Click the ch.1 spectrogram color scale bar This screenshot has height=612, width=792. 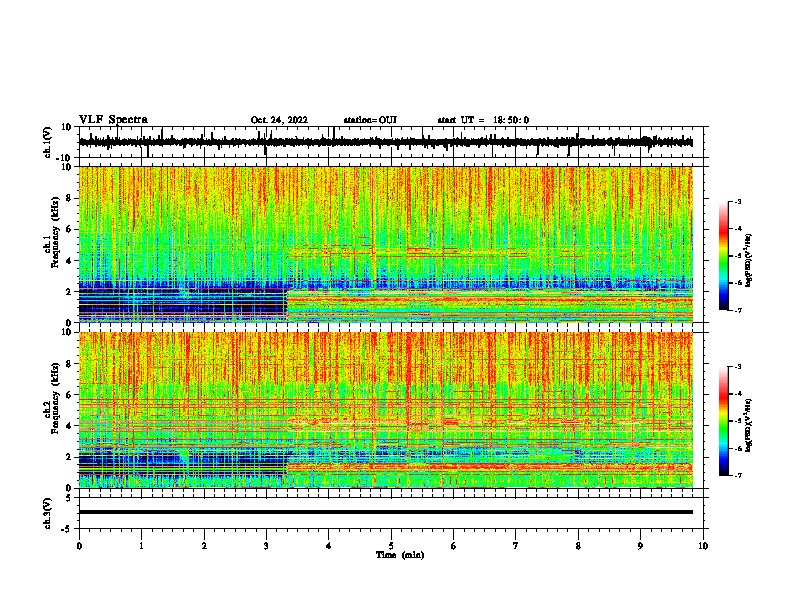[x=723, y=256]
